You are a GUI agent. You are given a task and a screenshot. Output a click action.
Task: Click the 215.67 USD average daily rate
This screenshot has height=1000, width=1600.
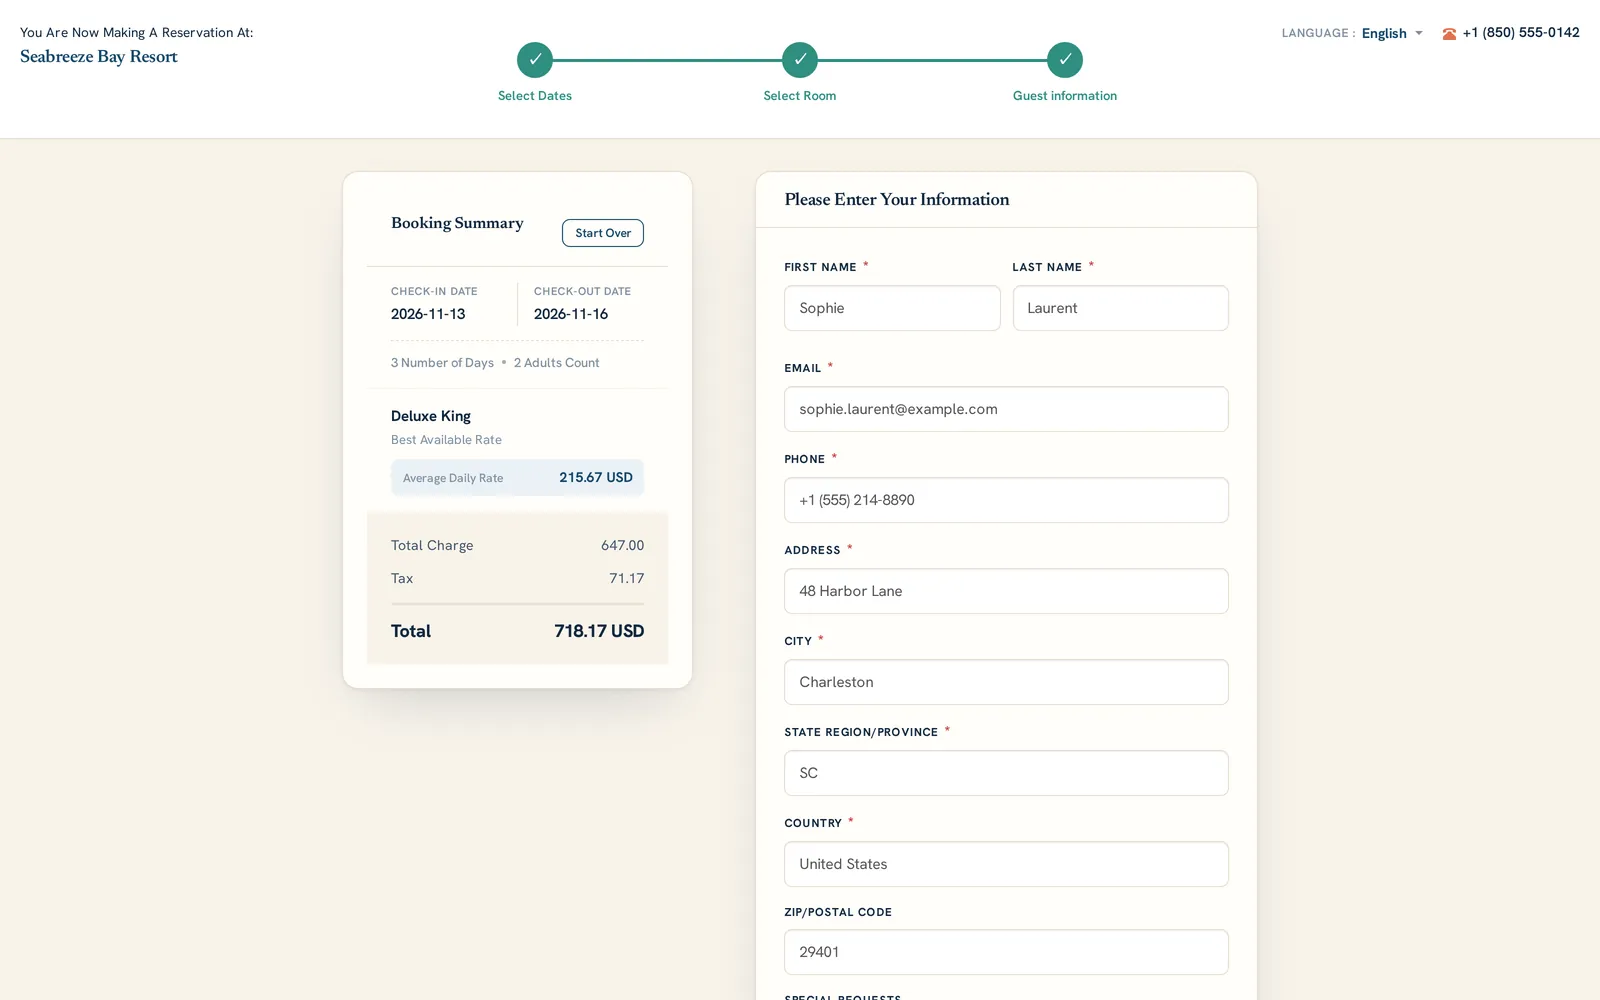[596, 477]
